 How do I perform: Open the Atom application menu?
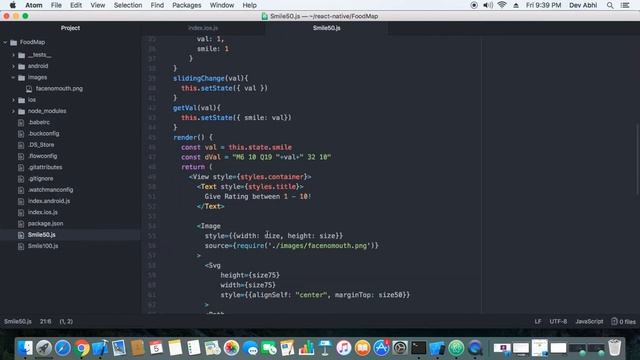coord(34,5)
